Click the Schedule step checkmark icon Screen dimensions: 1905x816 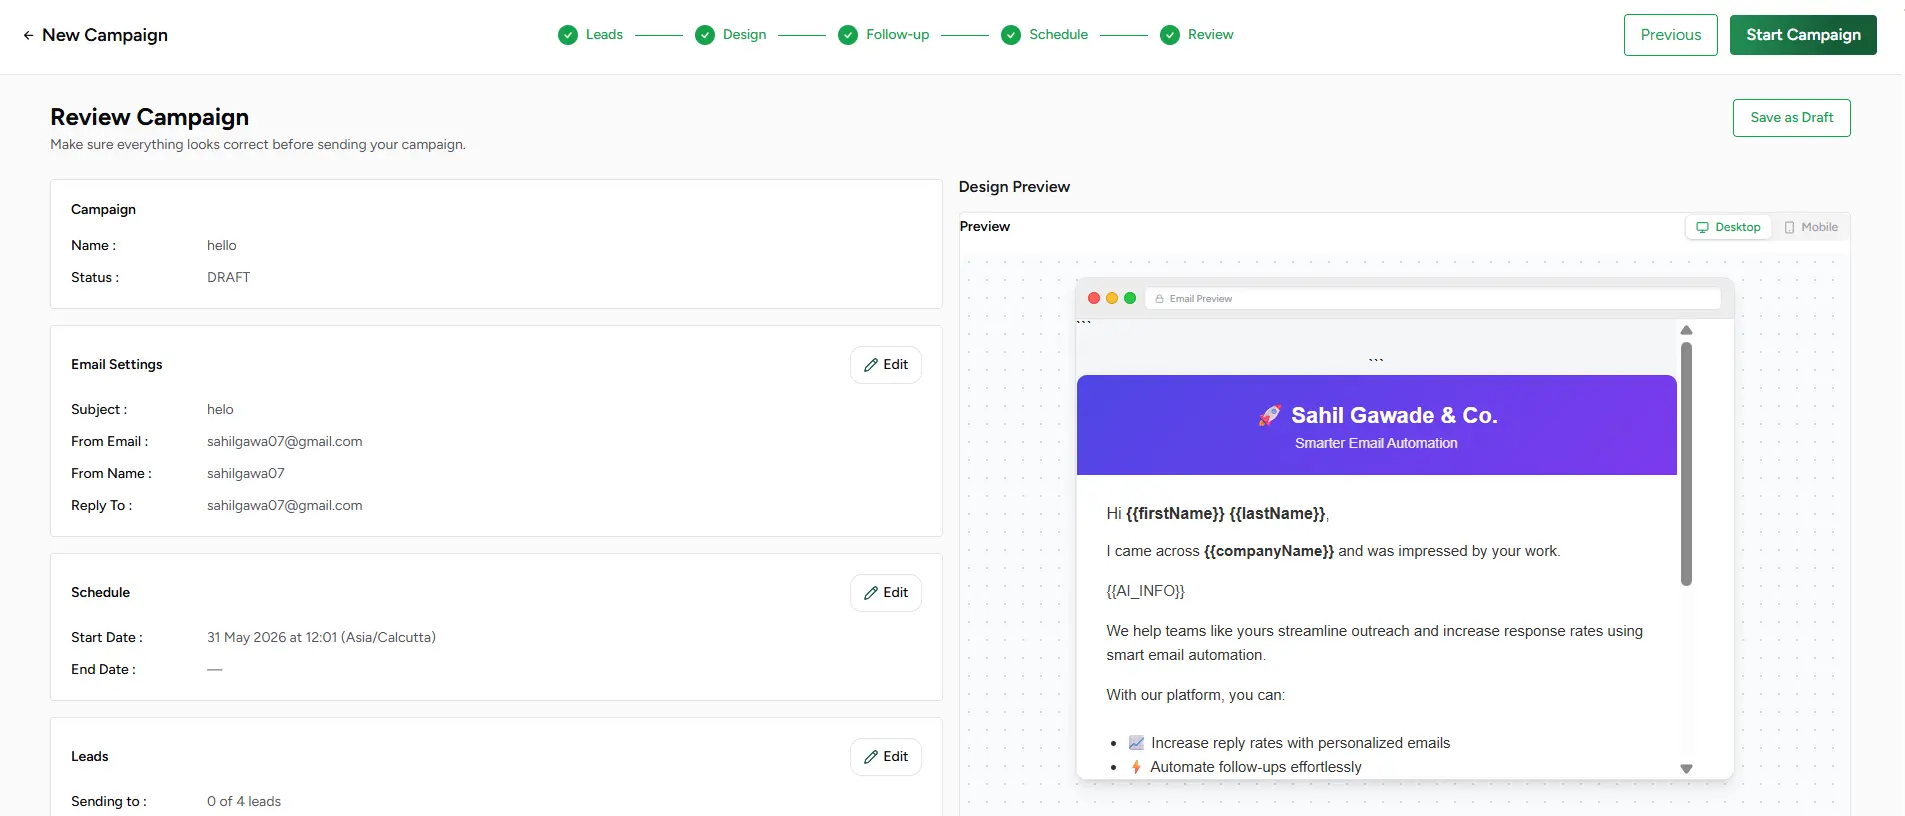pyautogui.click(x=1011, y=35)
